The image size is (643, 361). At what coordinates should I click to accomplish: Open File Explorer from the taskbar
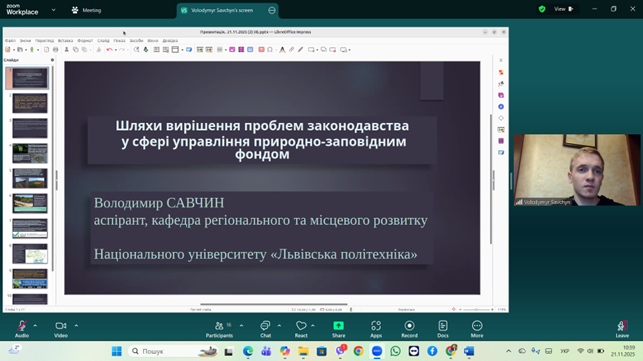click(303, 351)
